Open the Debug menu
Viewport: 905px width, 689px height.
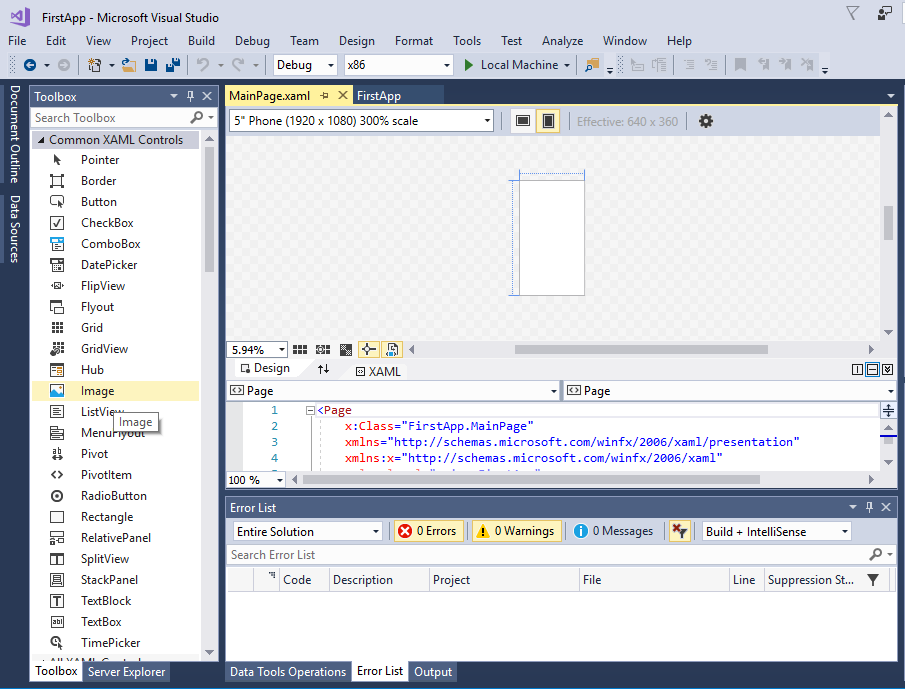click(252, 41)
